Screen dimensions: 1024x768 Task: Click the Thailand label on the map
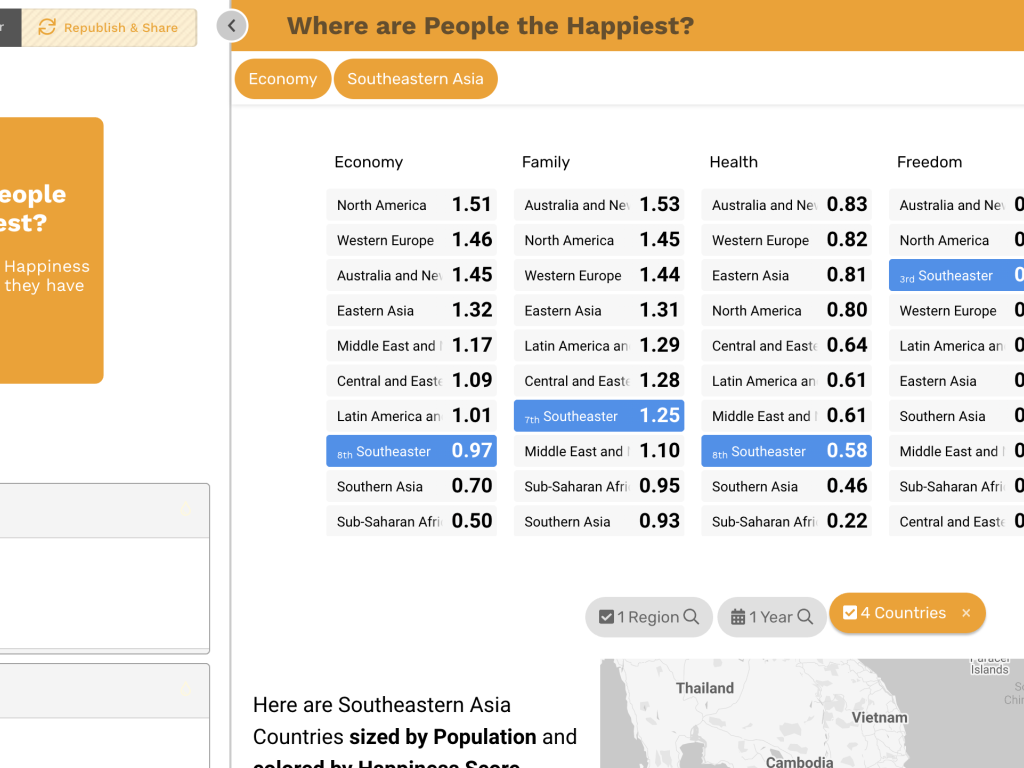click(705, 688)
